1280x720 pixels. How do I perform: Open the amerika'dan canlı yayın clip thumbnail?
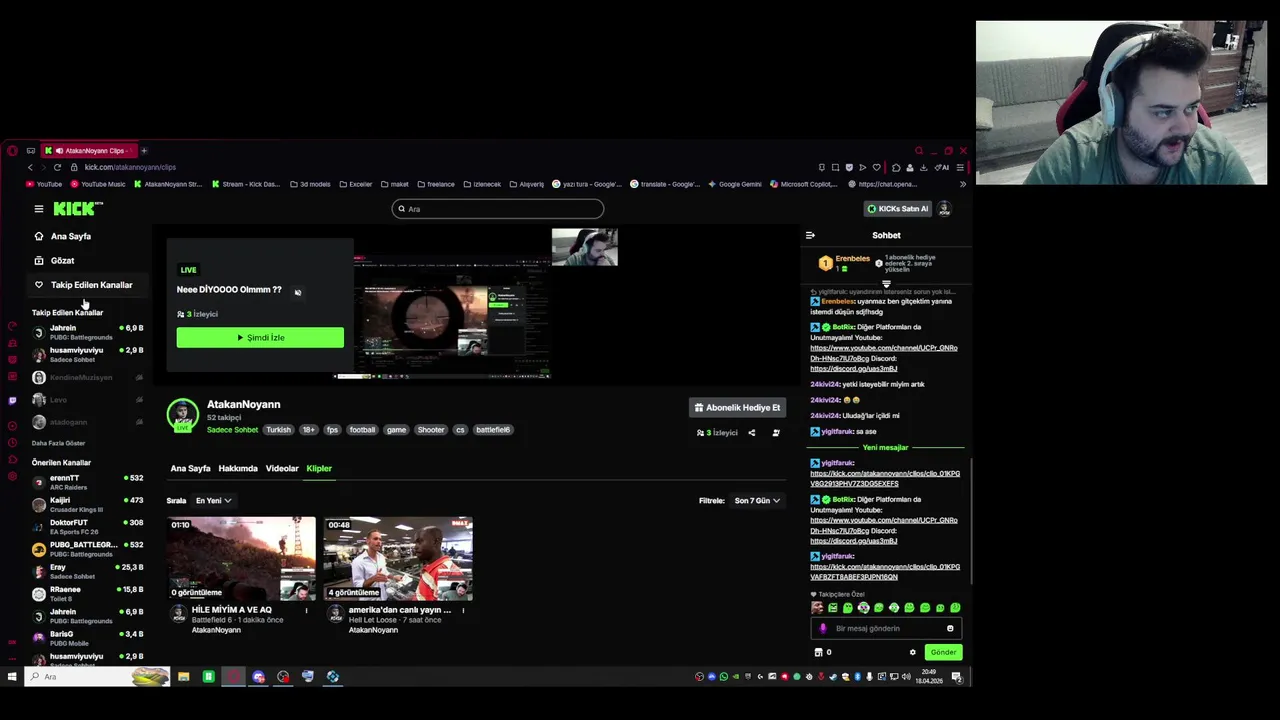(398, 558)
